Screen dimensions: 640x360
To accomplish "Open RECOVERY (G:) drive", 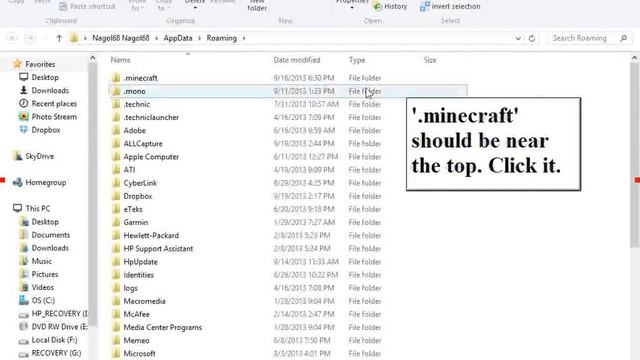I will coord(56,353).
